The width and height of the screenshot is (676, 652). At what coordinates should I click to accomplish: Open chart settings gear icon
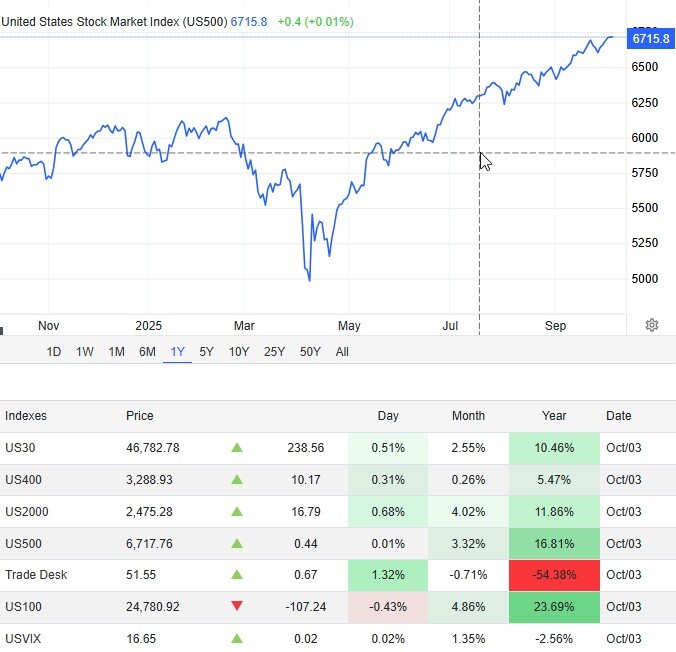(x=652, y=325)
